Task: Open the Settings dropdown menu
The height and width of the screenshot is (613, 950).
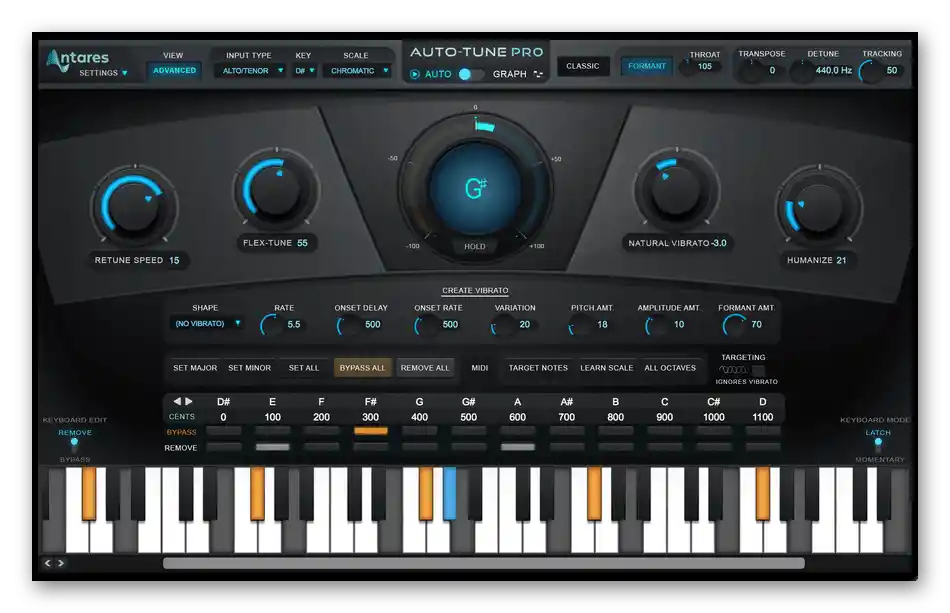Action: tap(104, 73)
